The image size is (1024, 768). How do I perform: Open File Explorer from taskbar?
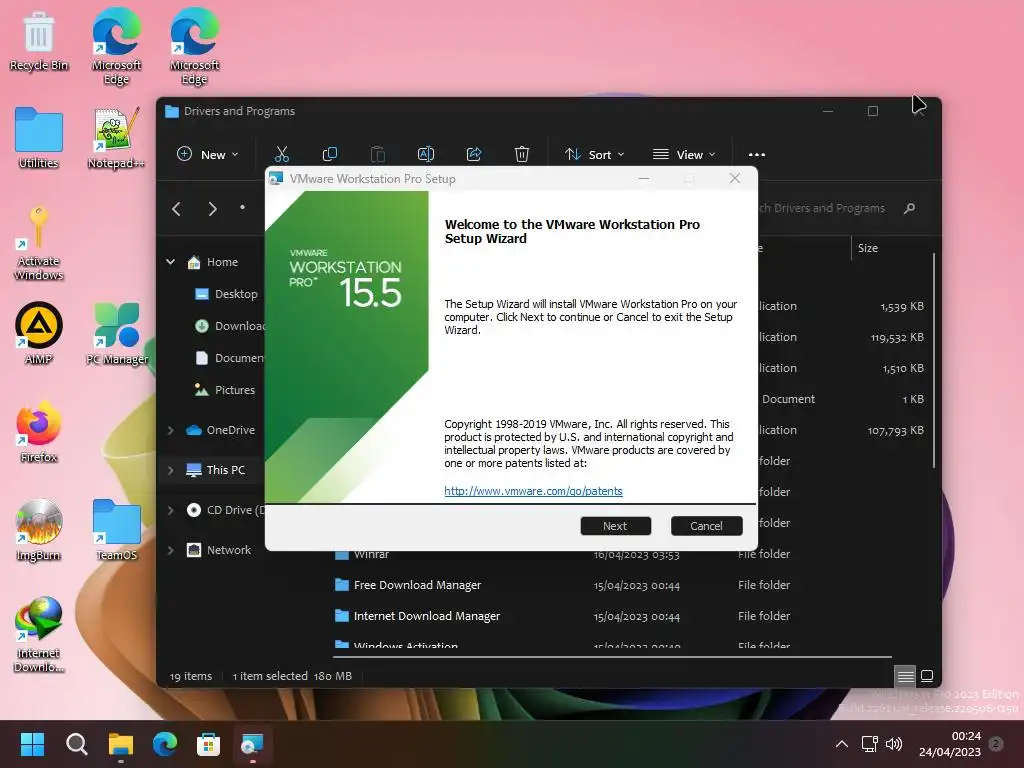[x=120, y=744]
